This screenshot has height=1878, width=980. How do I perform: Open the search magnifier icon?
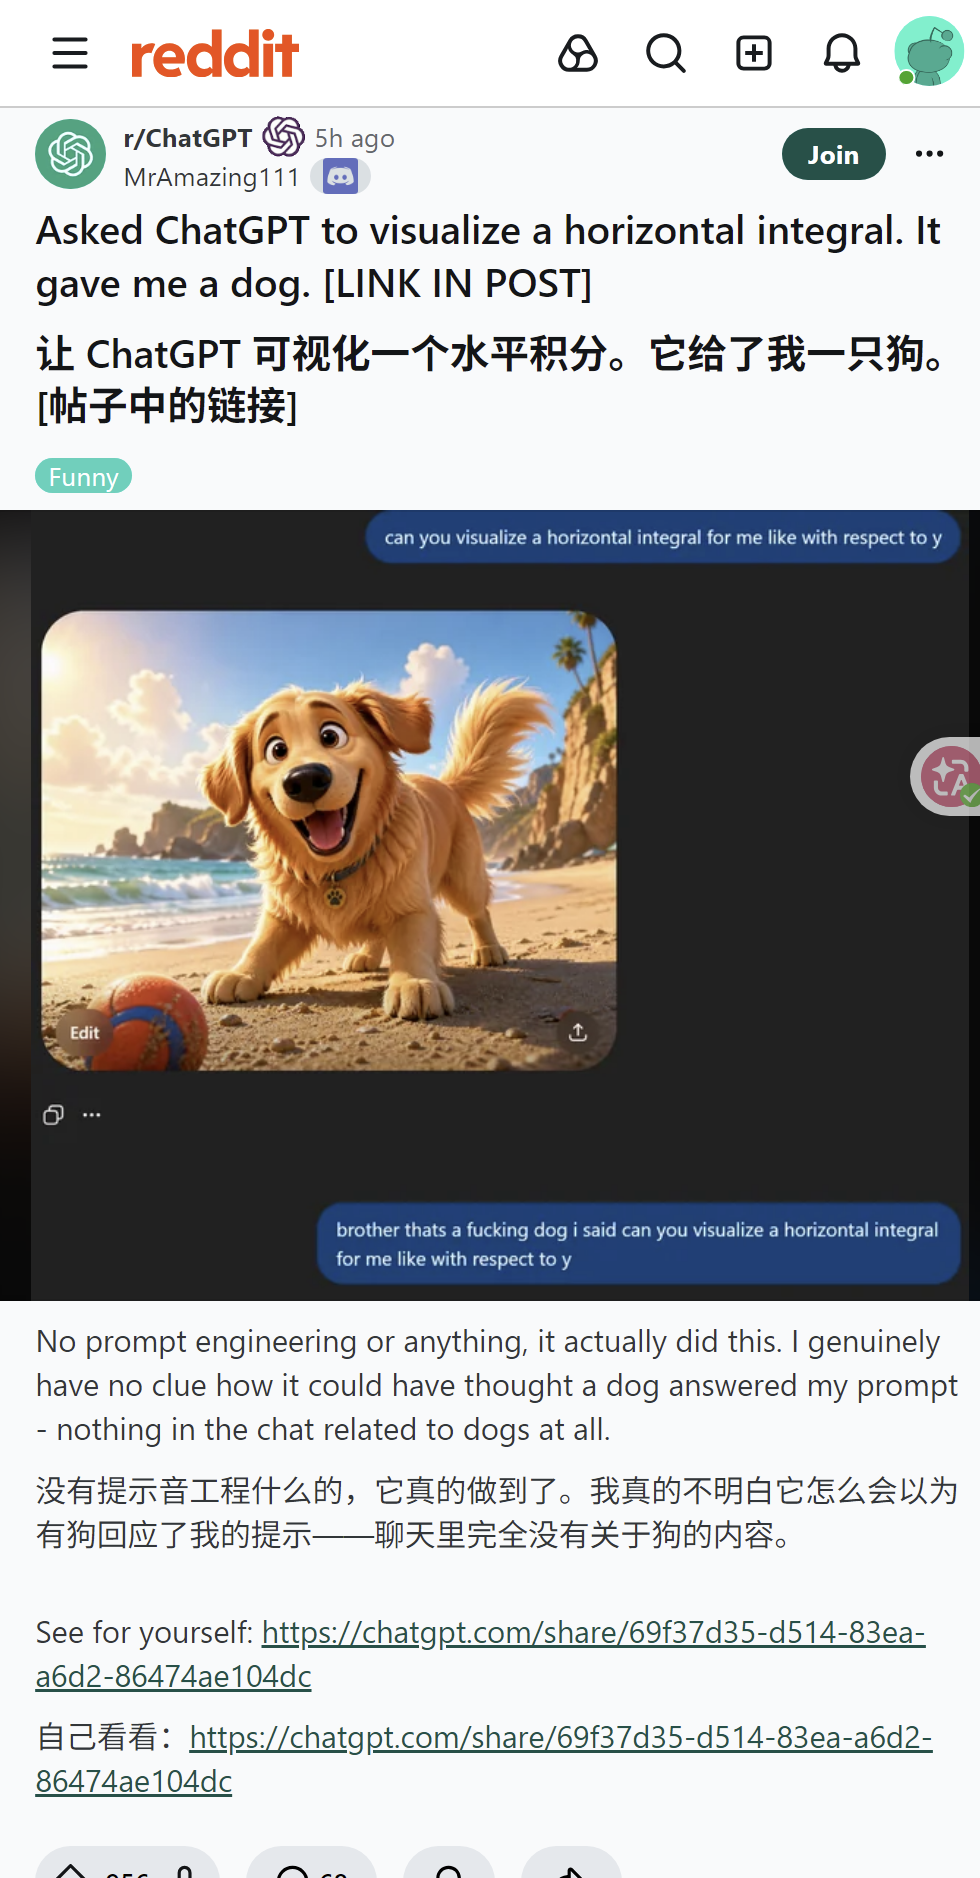666,53
